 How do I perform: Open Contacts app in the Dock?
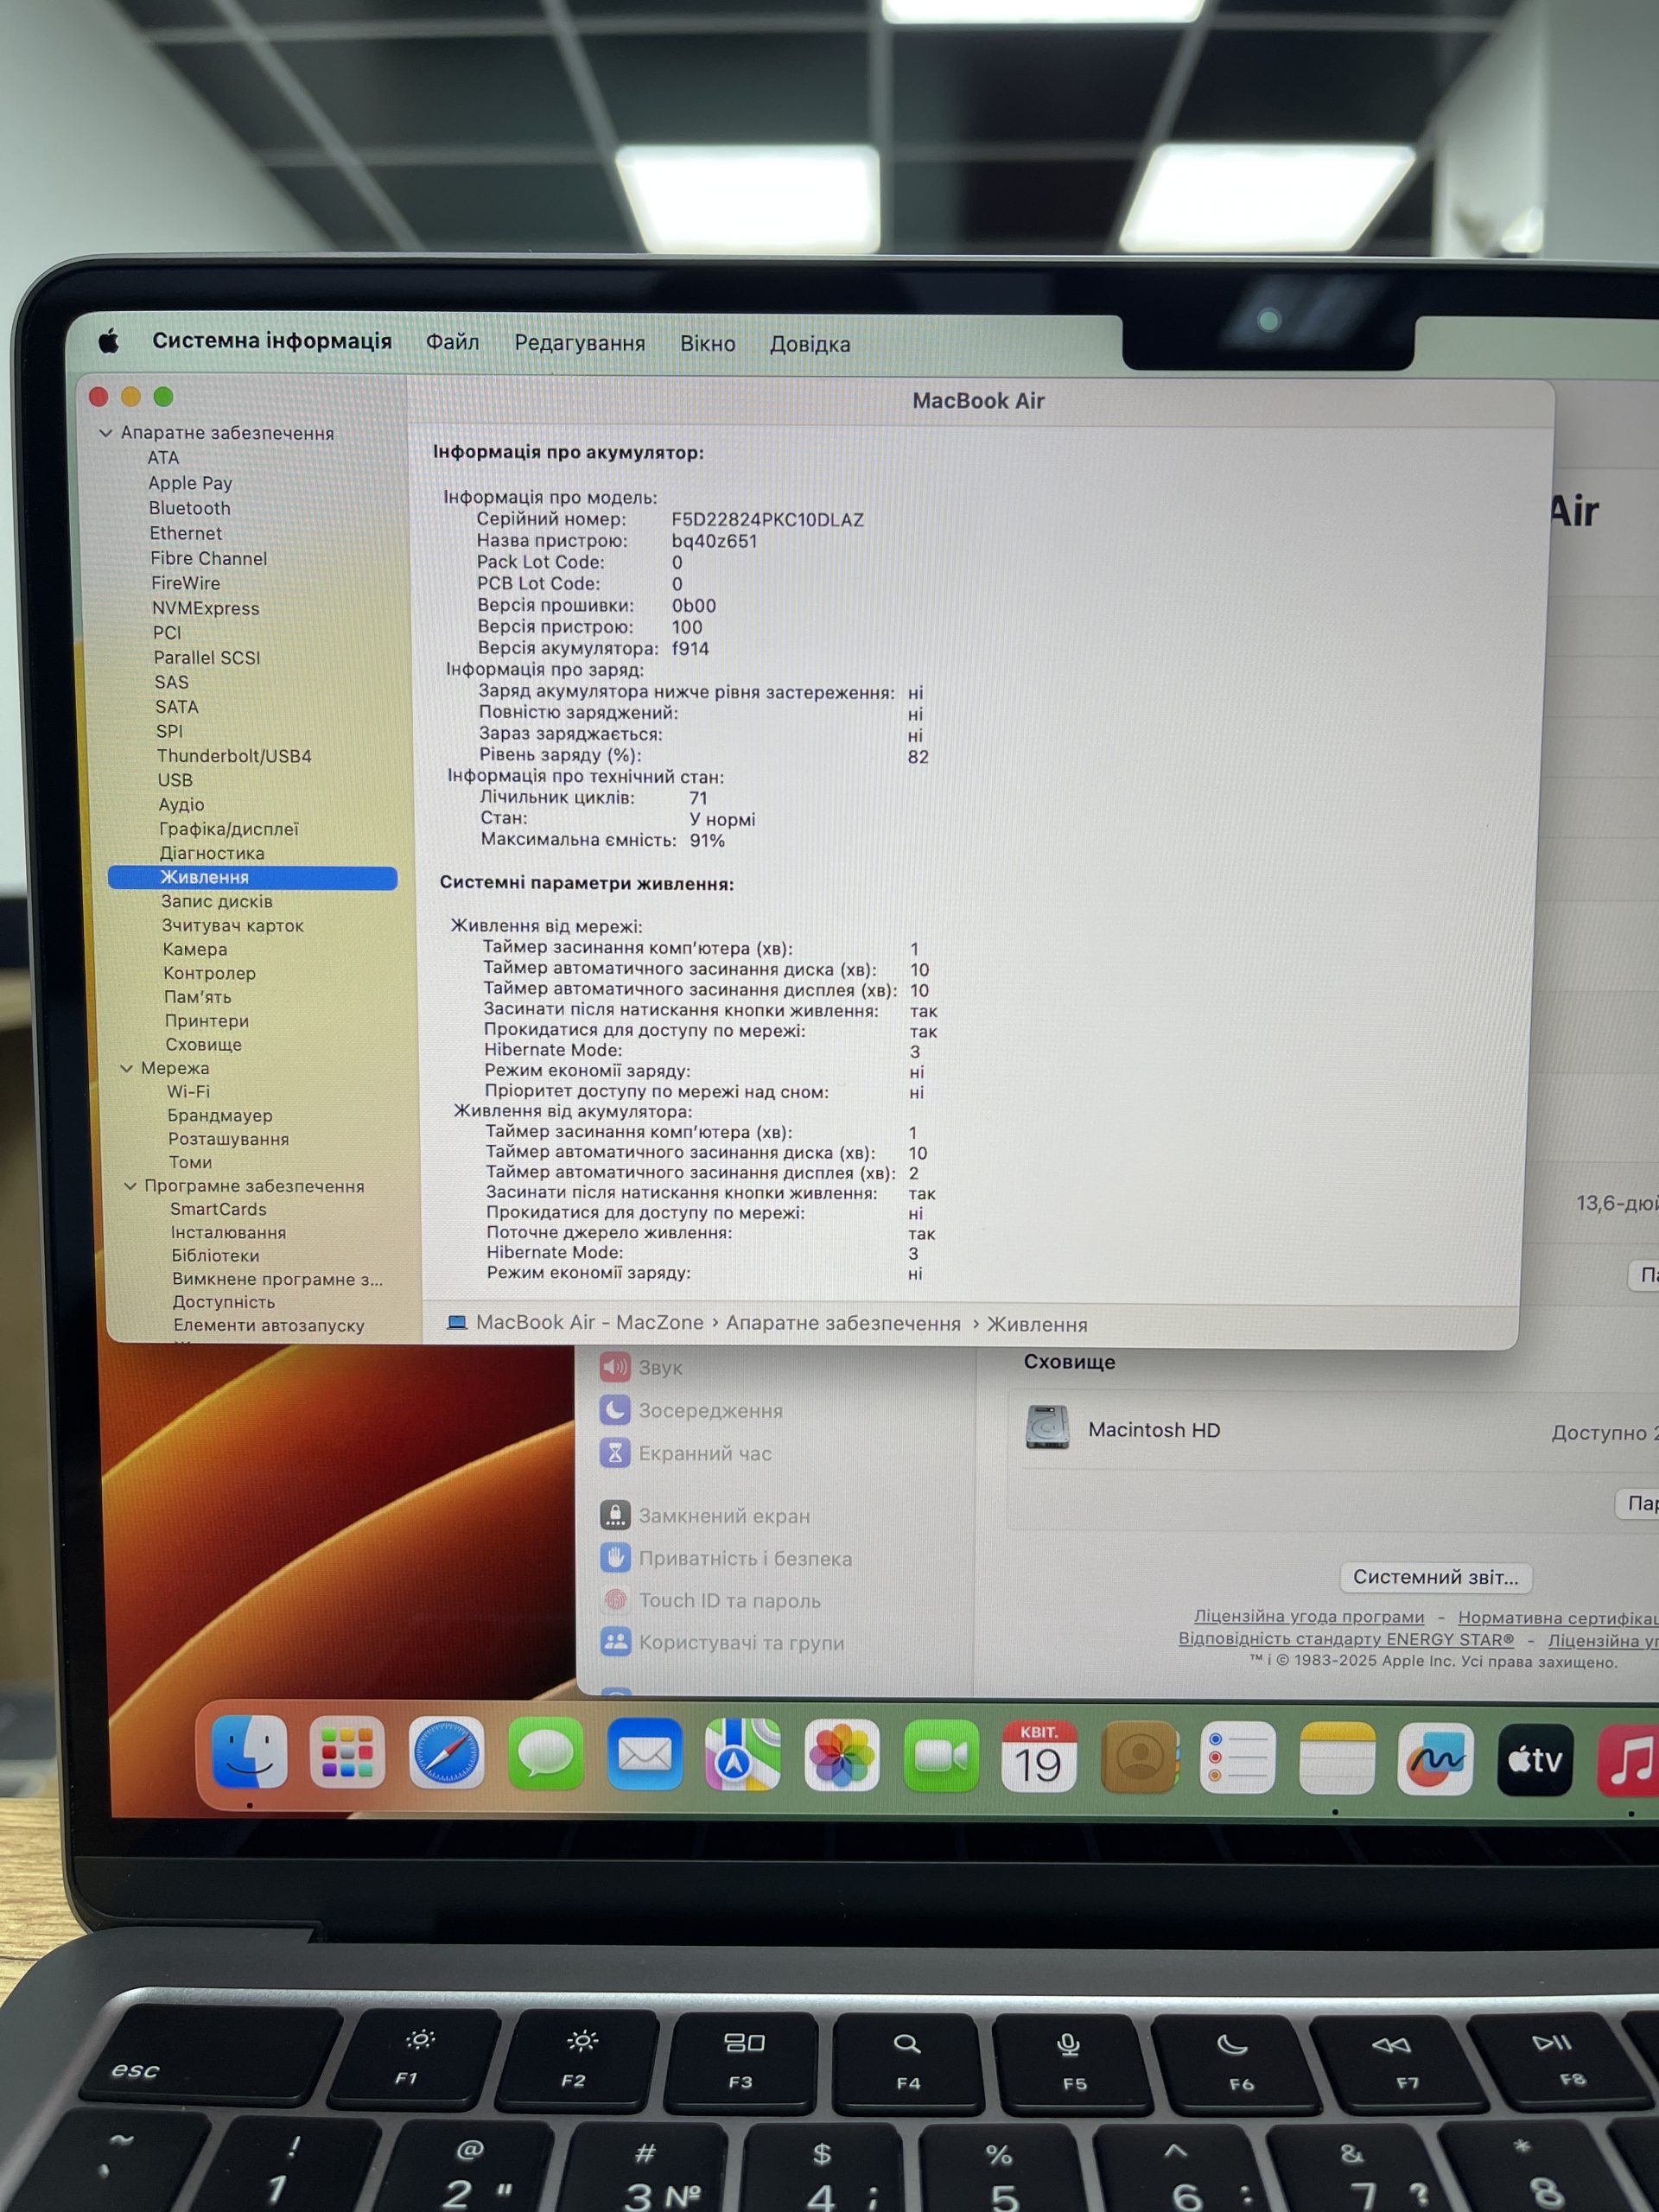[x=1139, y=1759]
